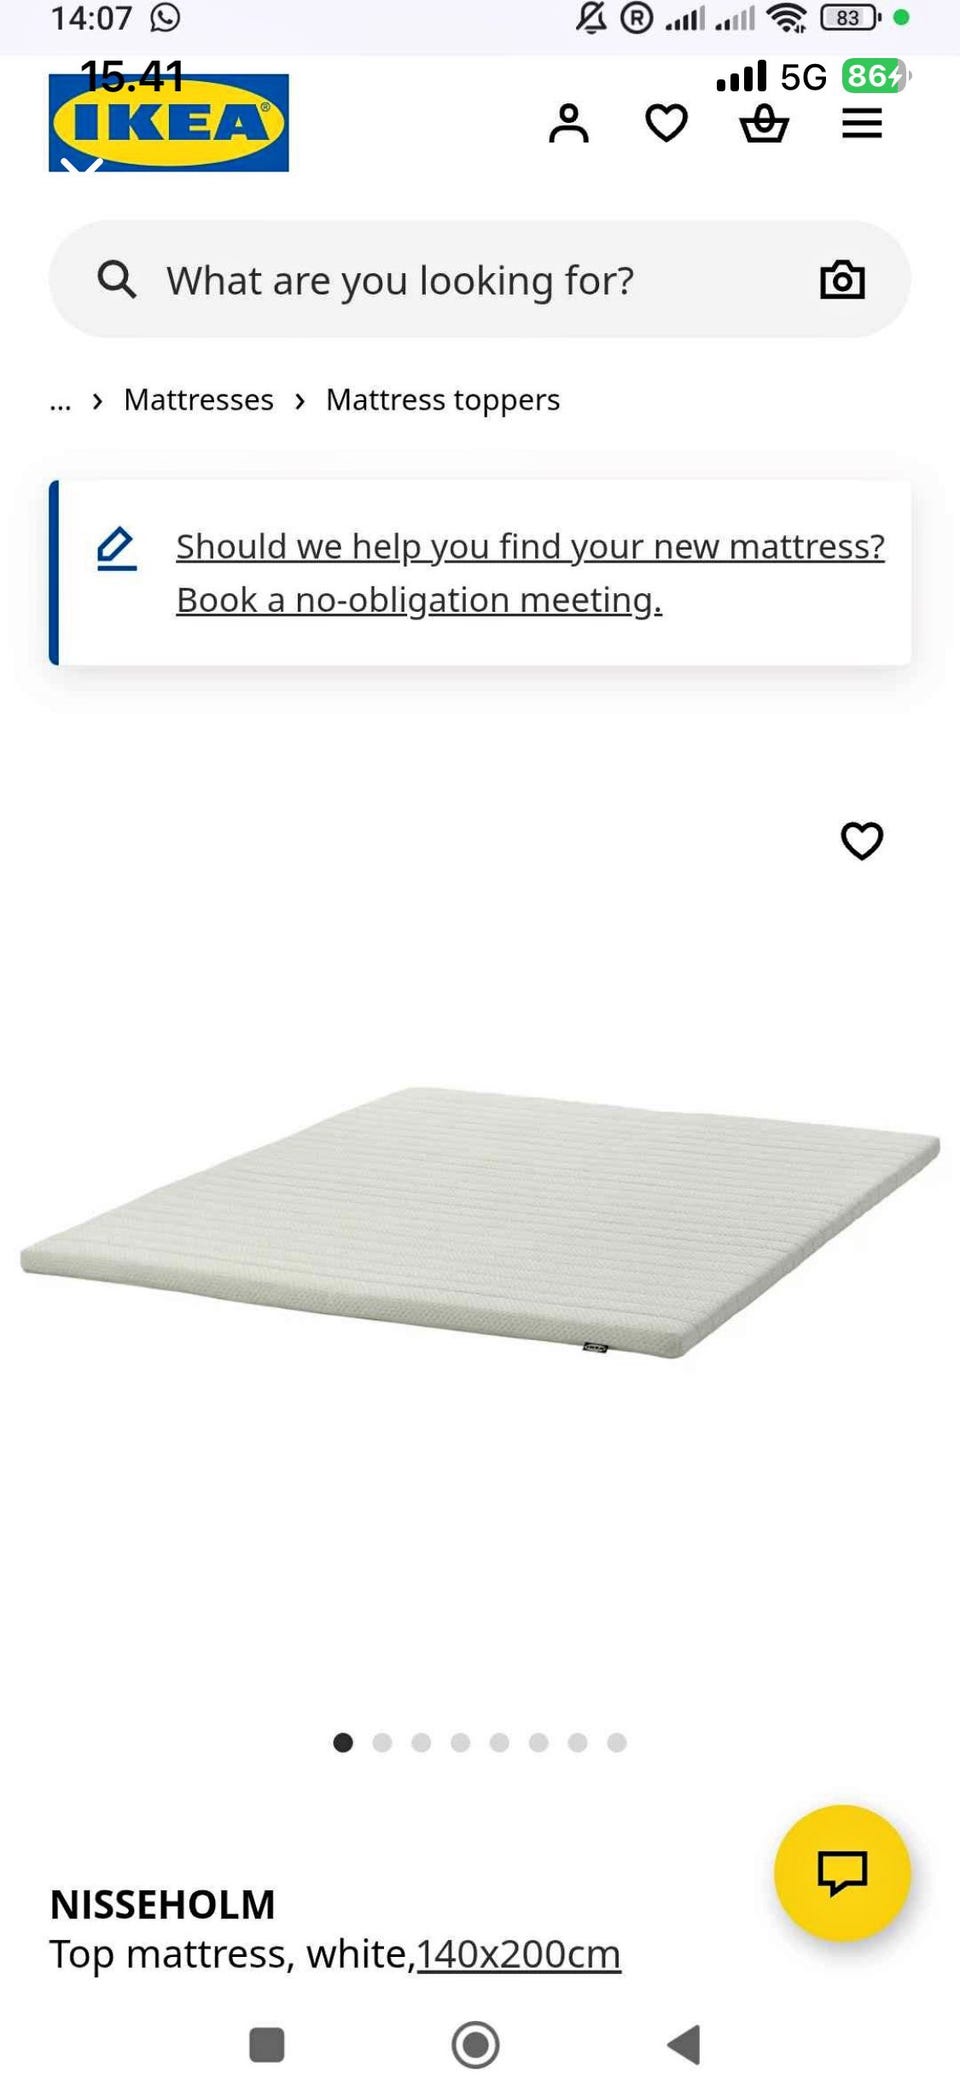The height and width of the screenshot is (2079, 960).
Task: Select the second image carousel dot
Action: (382, 1743)
